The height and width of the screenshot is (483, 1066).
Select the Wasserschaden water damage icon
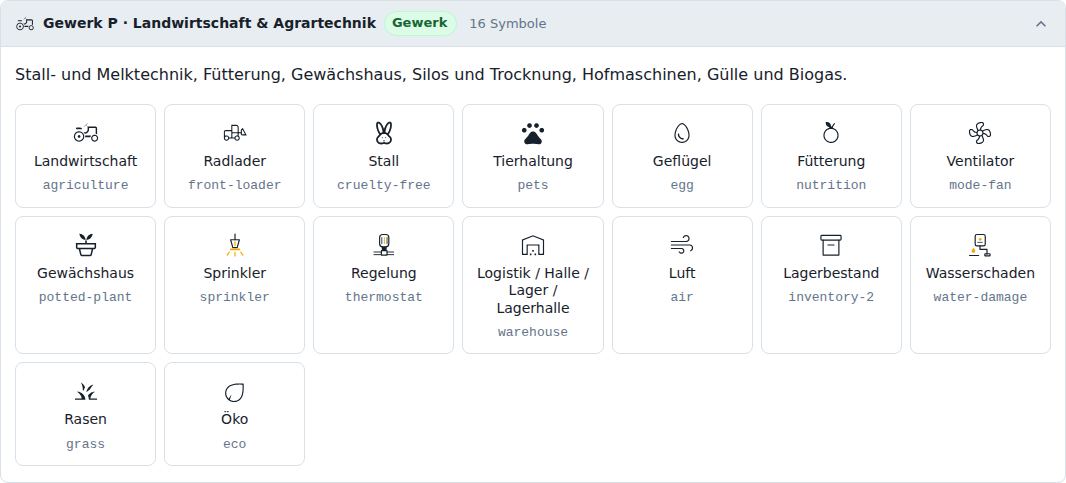coord(980,245)
